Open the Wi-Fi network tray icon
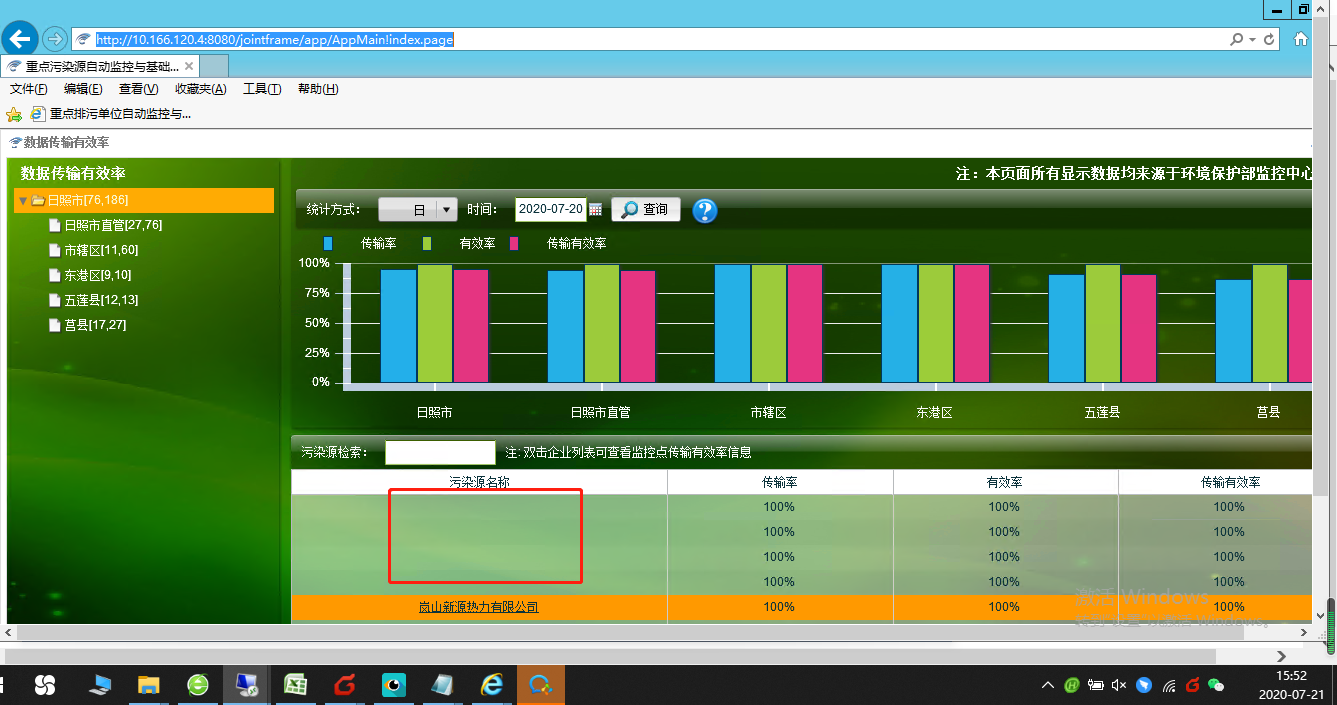 (1169, 685)
